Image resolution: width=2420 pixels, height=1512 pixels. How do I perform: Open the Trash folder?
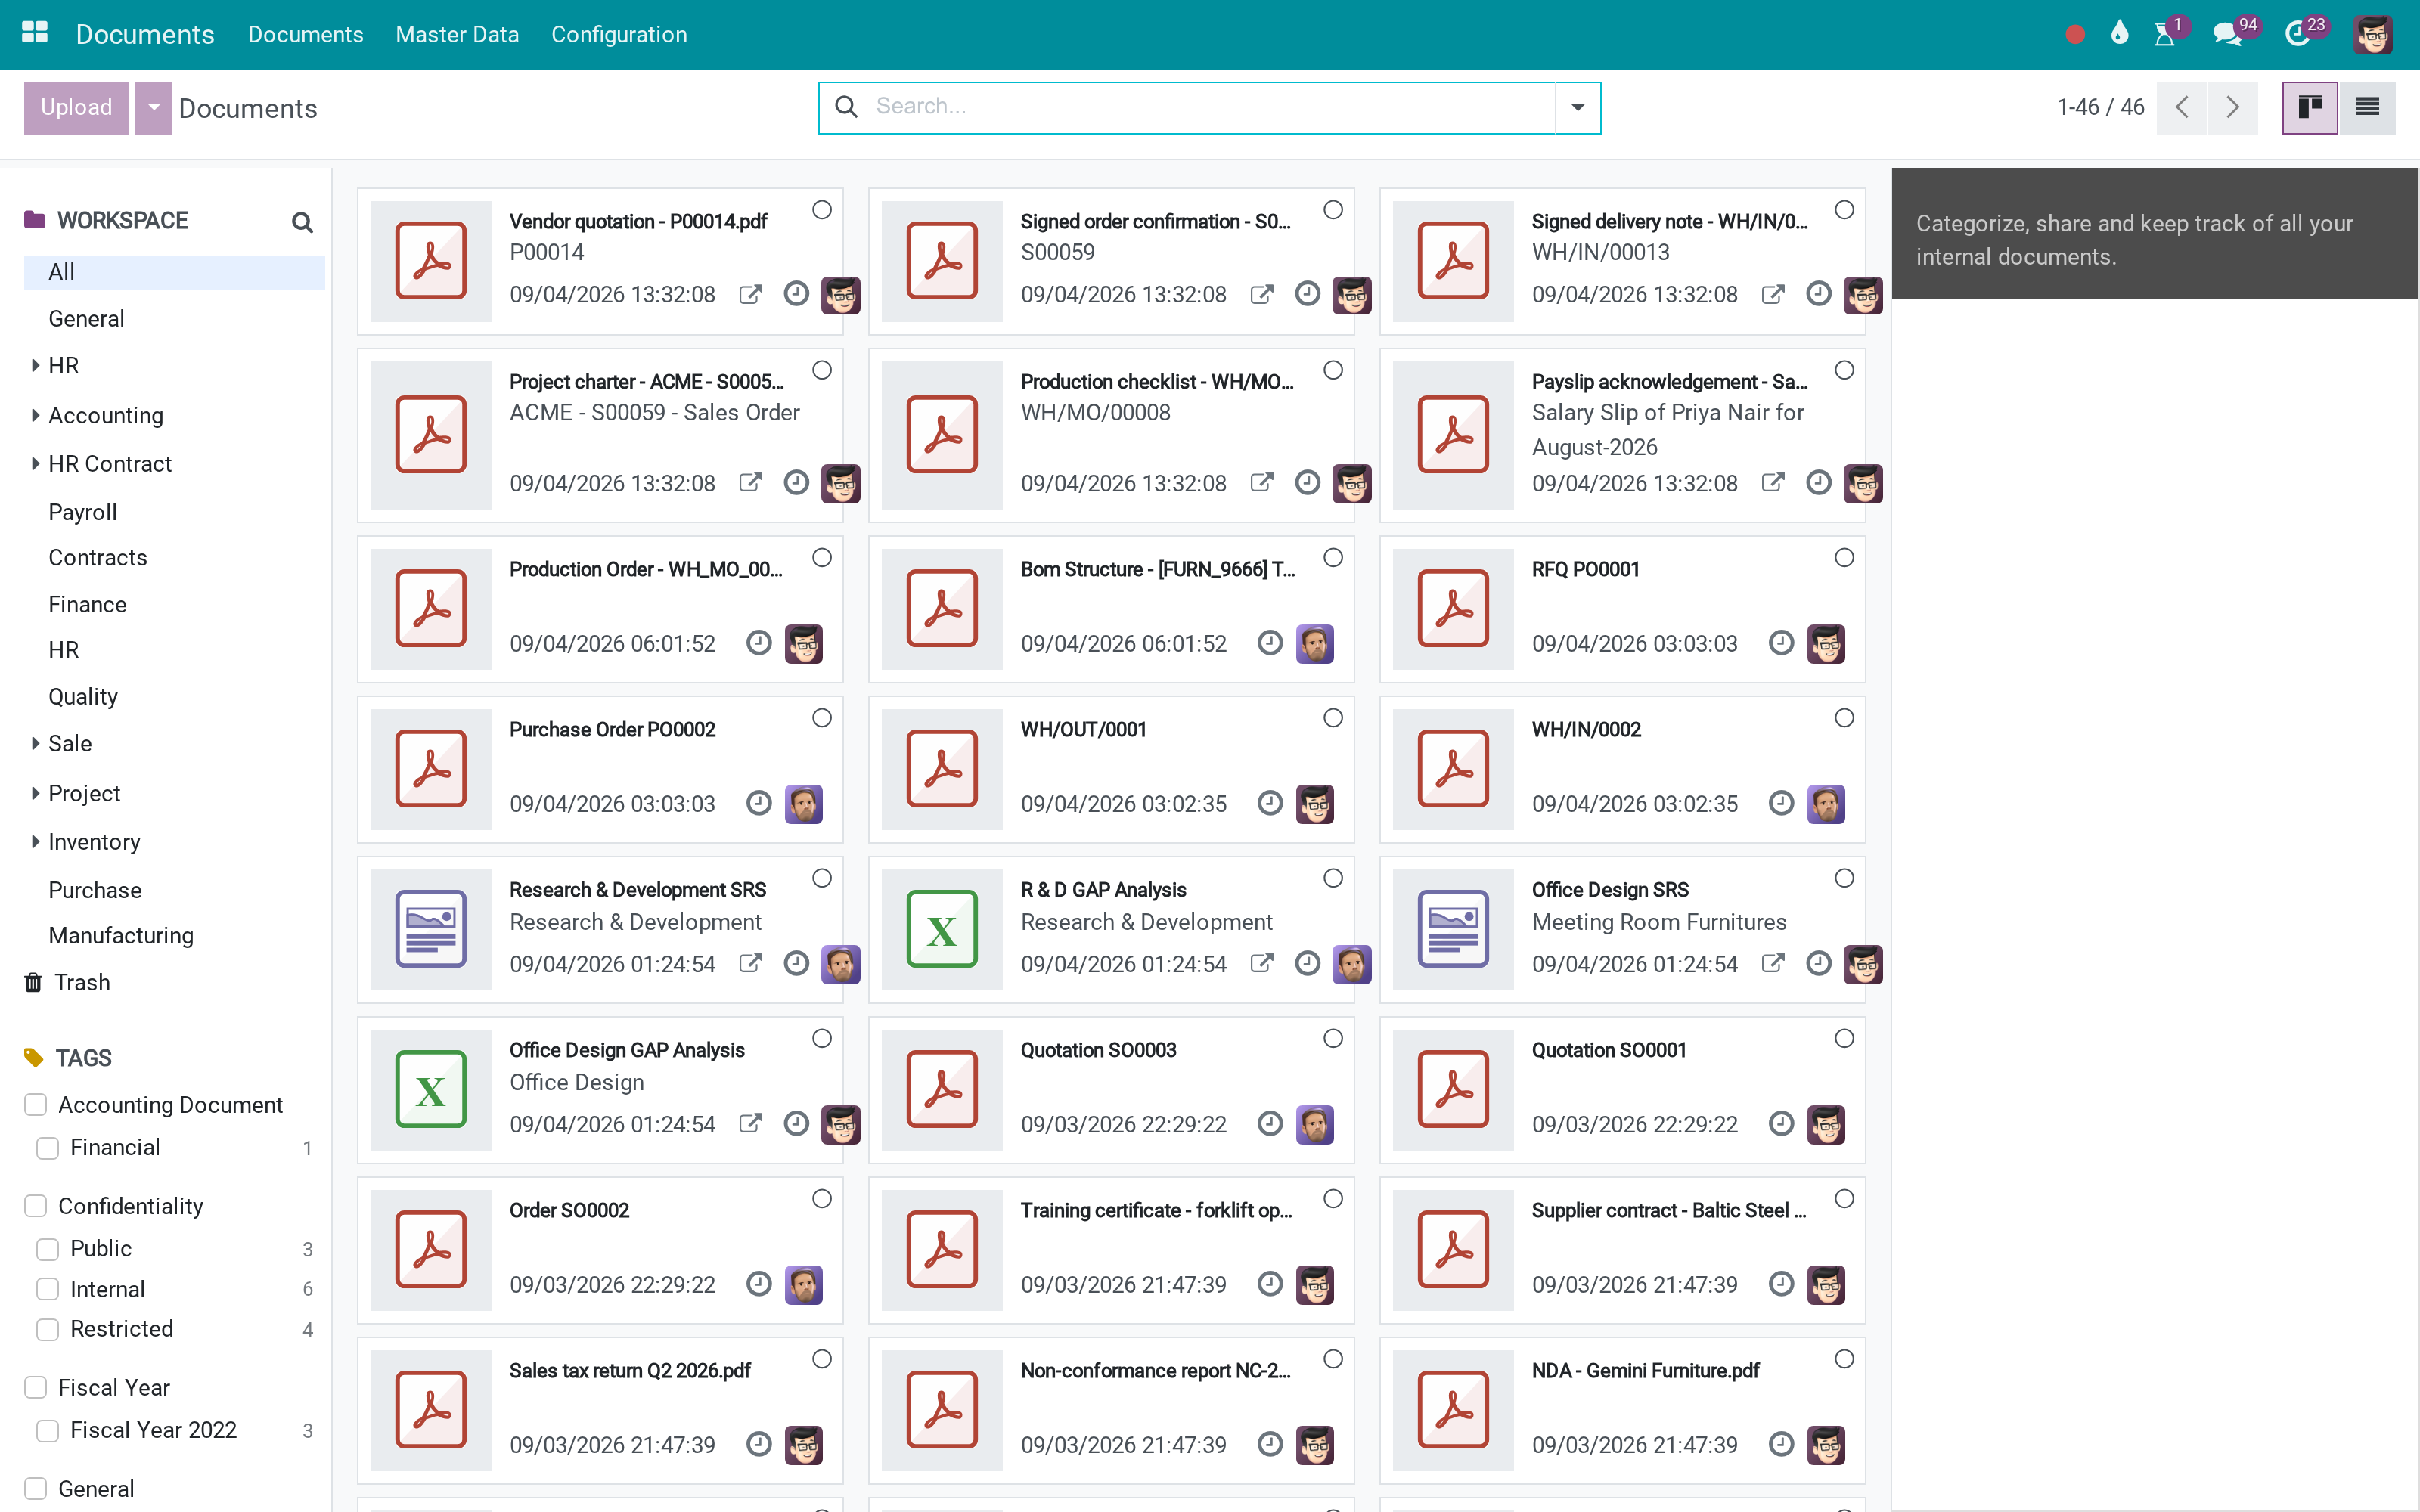pos(81,982)
